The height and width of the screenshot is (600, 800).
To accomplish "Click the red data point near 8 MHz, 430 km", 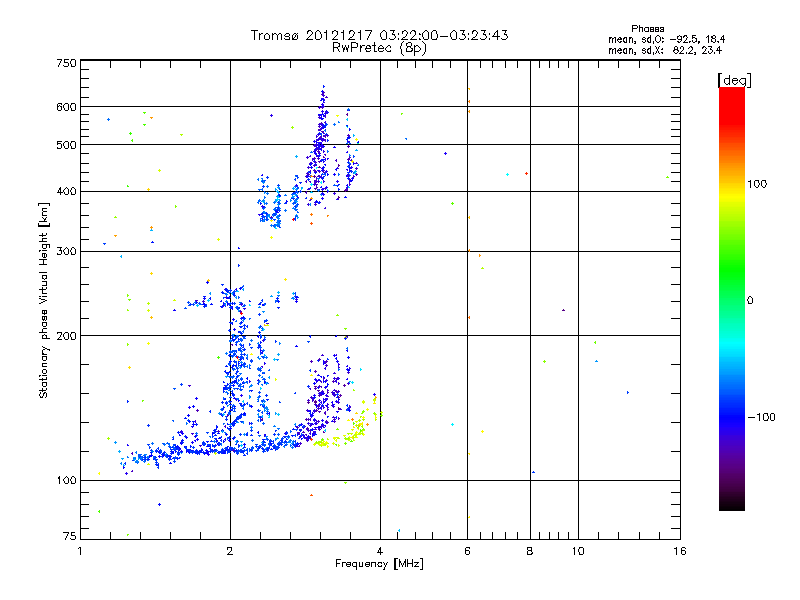I will click(x=527, y=174).
